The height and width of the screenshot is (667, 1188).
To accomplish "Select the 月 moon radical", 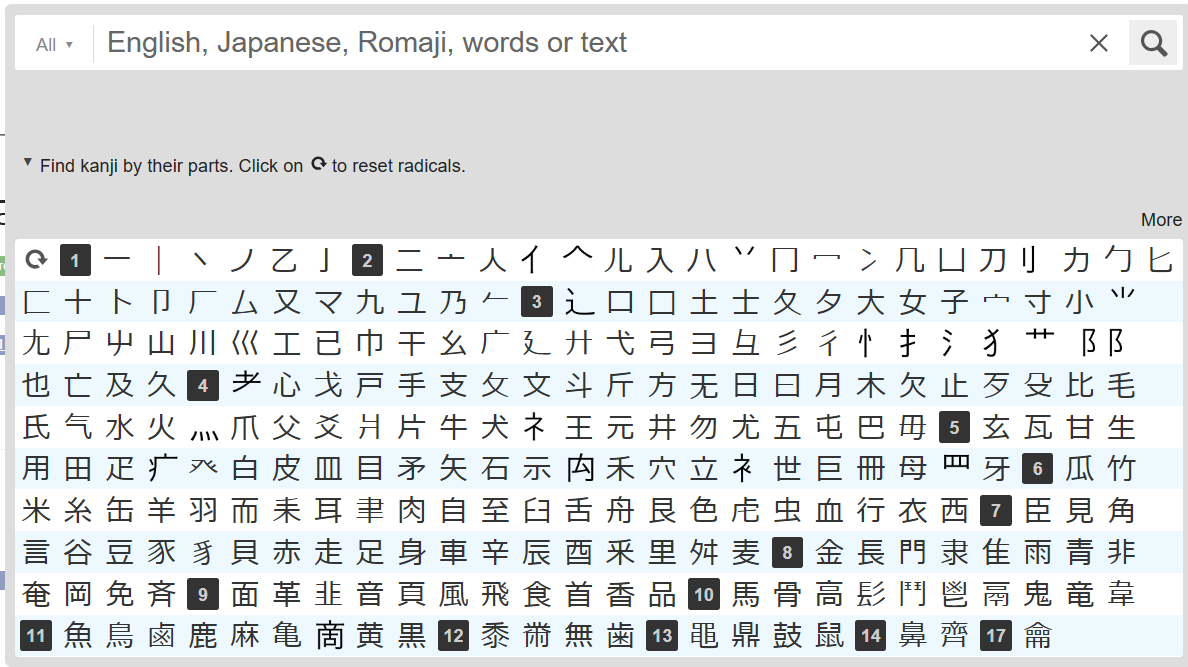I will (x=829, y=385).
